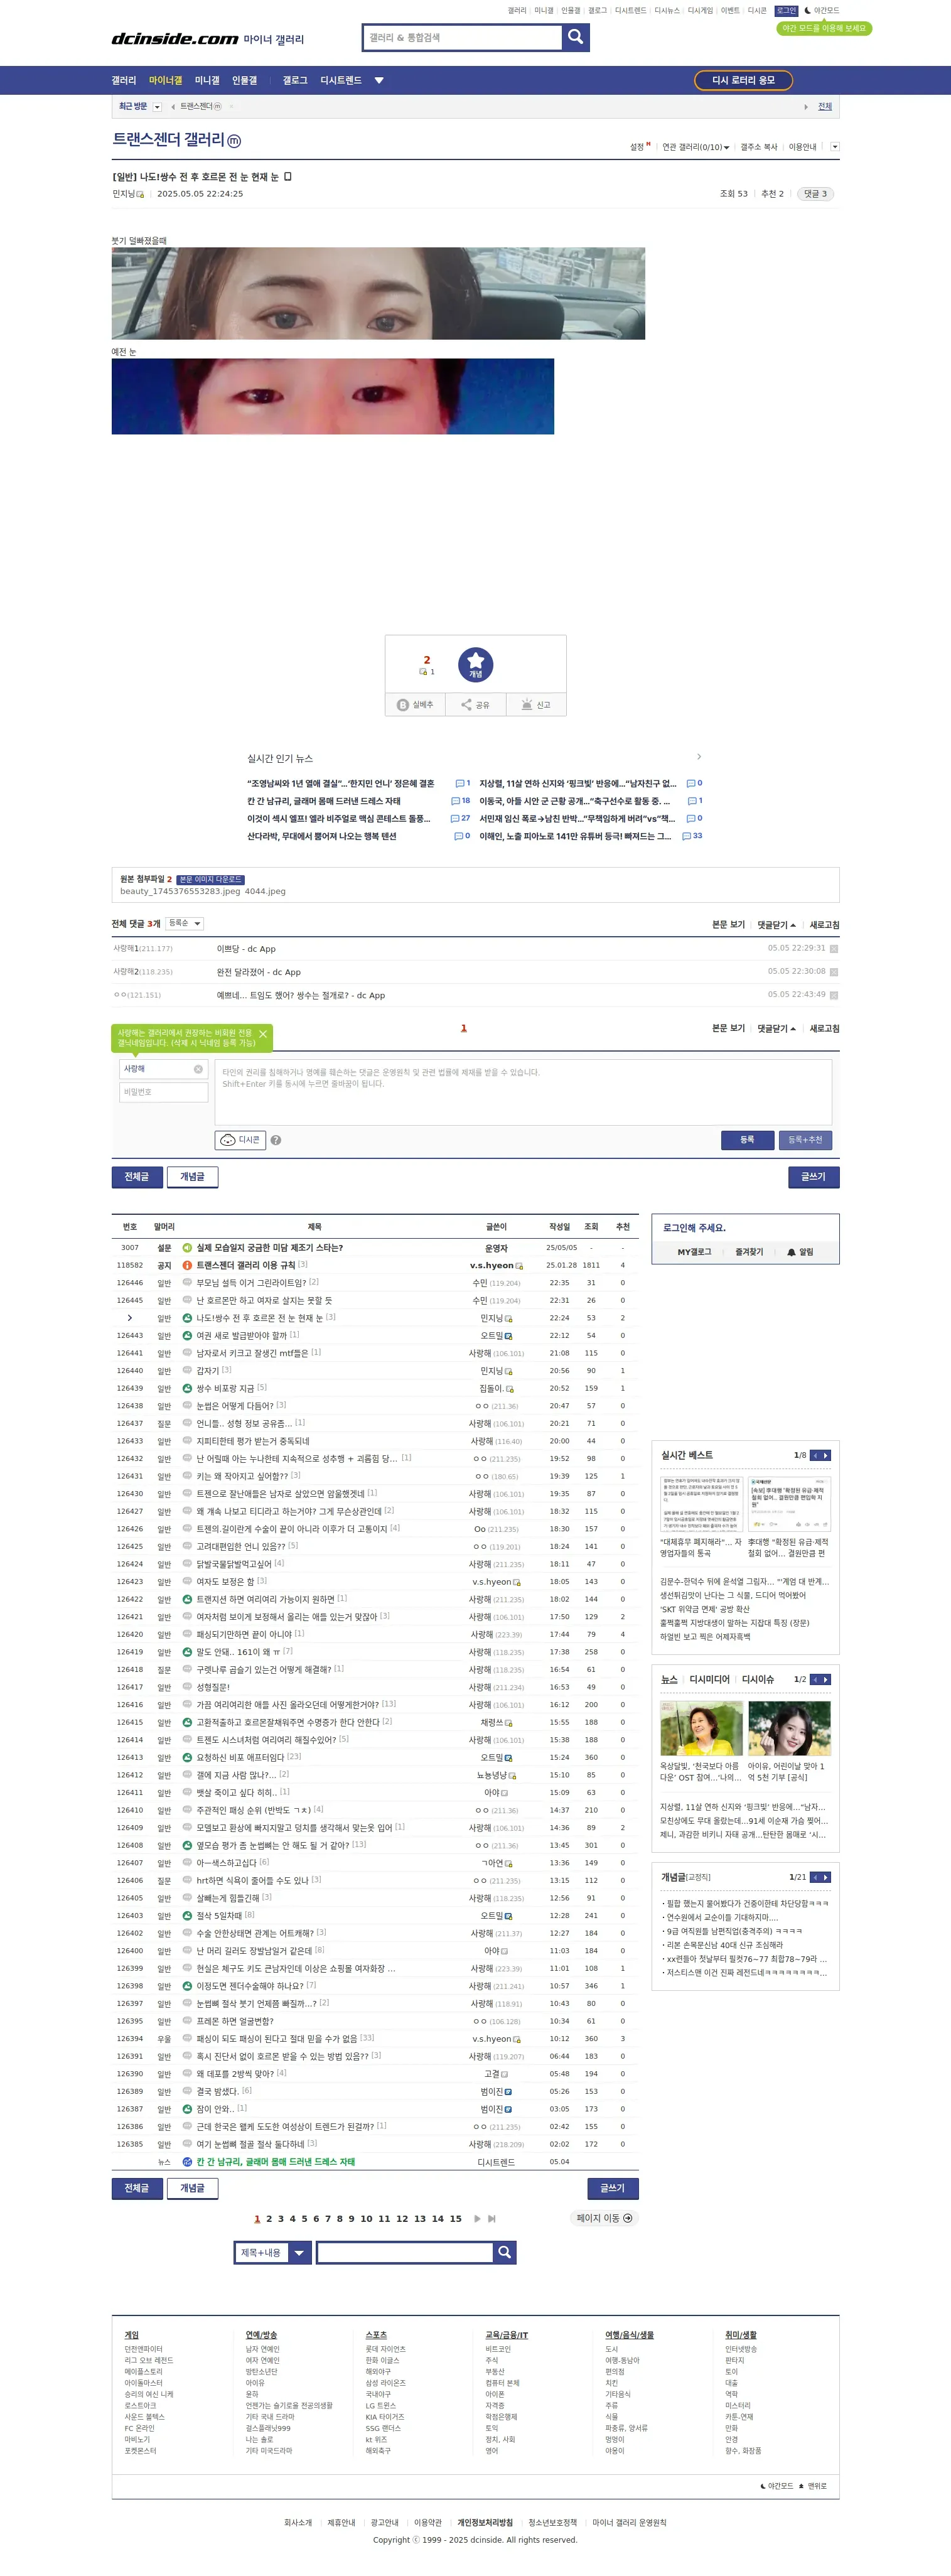Open the 예전 눈 photo
951x2576 pixels.
332,396
